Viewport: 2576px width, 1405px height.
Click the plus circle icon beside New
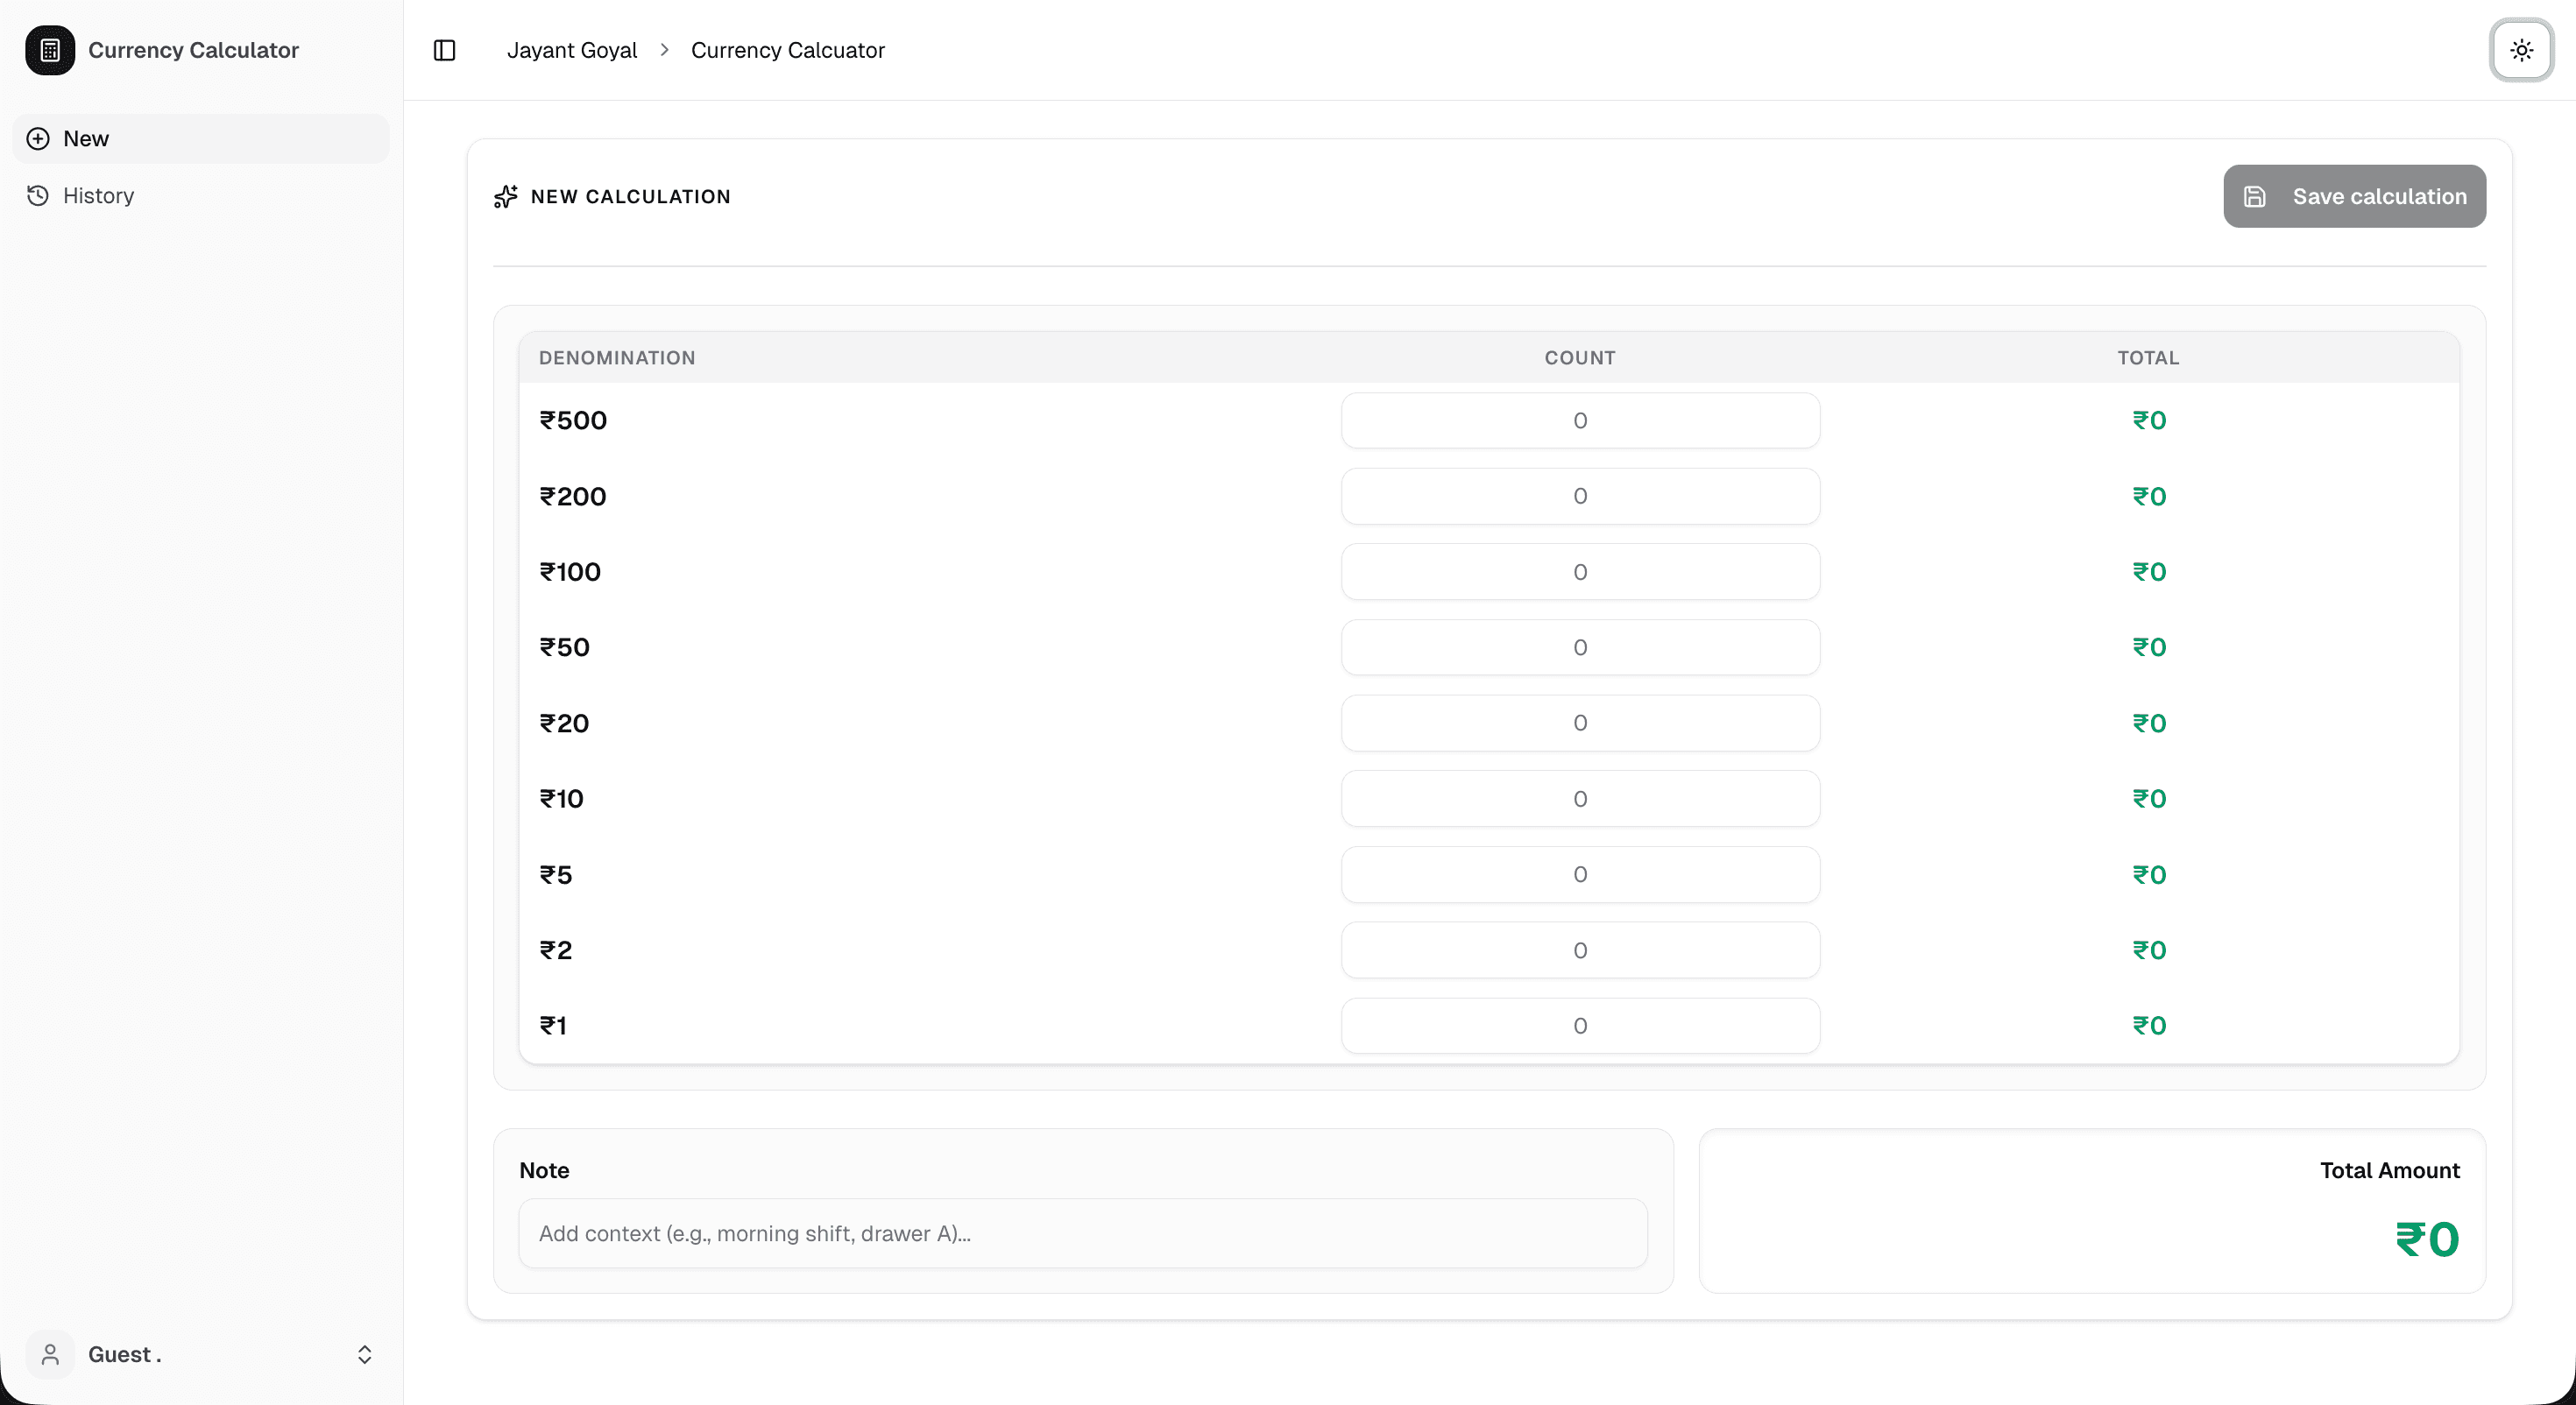[x=38, y=139]
